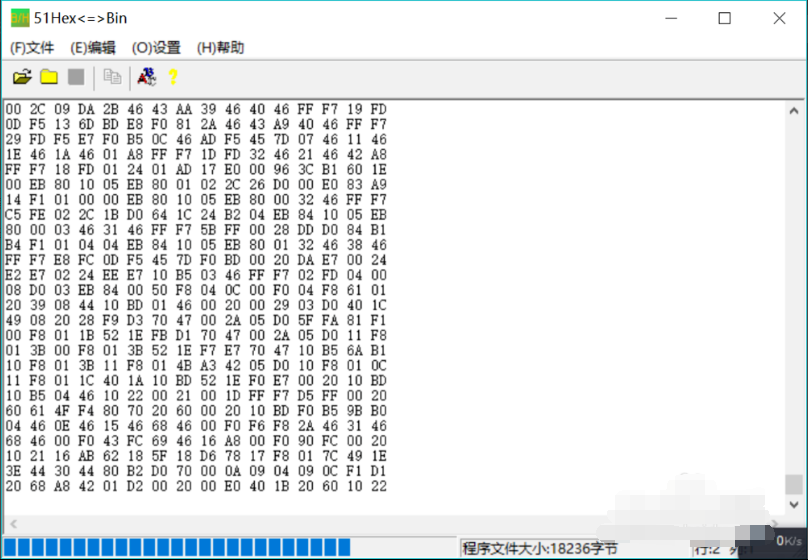Viewport: 808px width, 560px height.
Task: Click the vertical scrollbar down arrow
Action: click(x=794, y=504)
